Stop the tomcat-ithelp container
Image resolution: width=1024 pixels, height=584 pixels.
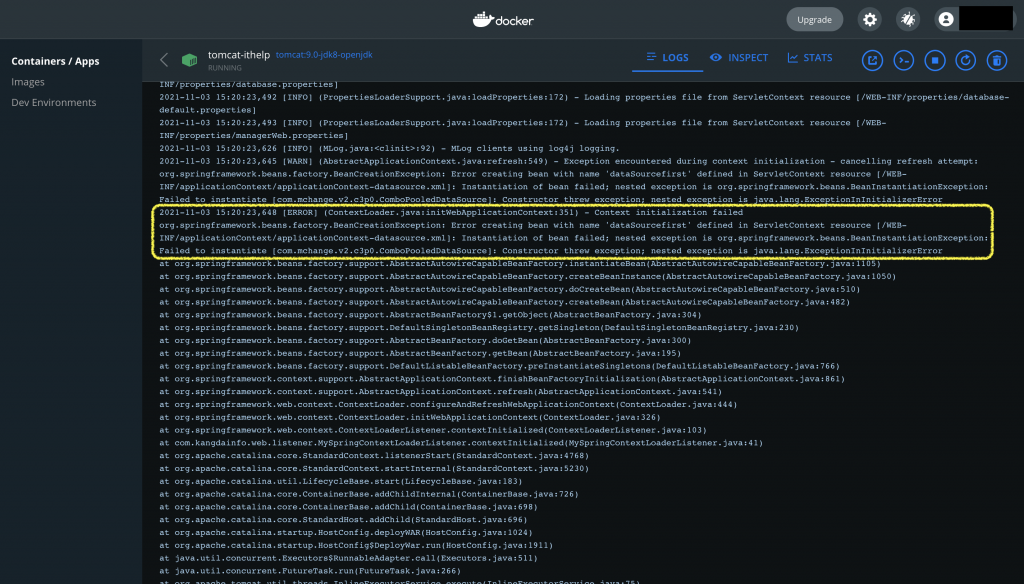click(935, 60)
